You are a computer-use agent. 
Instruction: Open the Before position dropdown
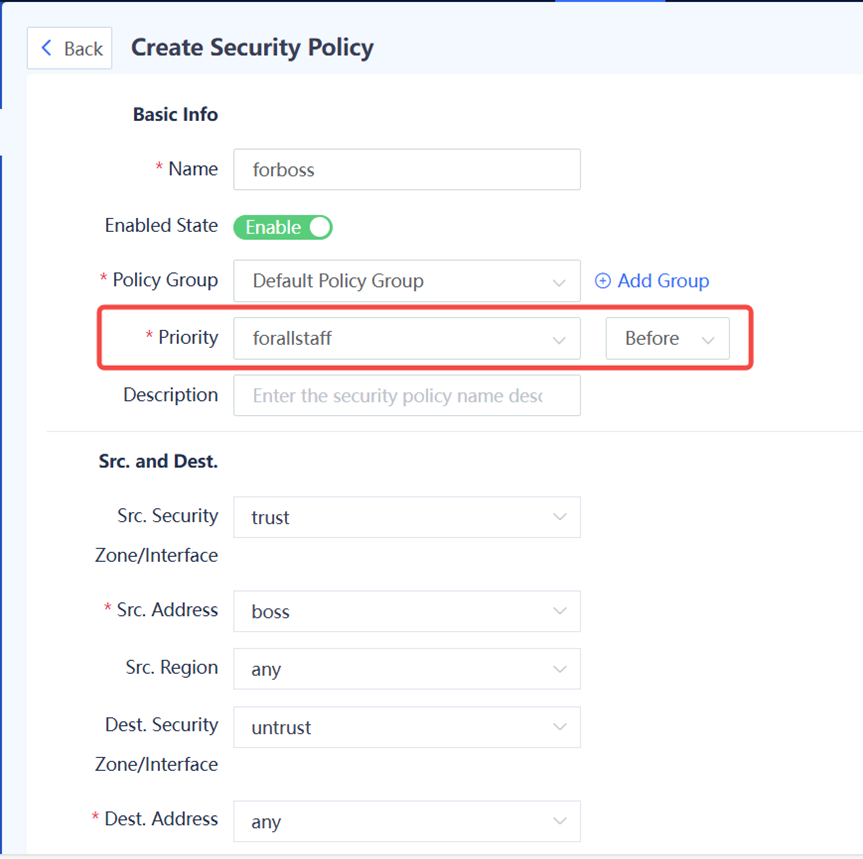(x=667, y=339)
